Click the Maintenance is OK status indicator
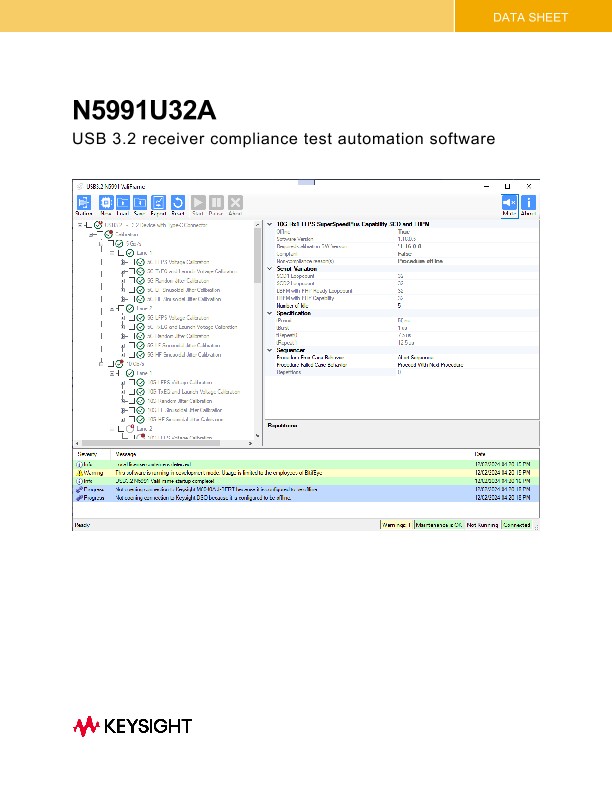 coord(439,525)
